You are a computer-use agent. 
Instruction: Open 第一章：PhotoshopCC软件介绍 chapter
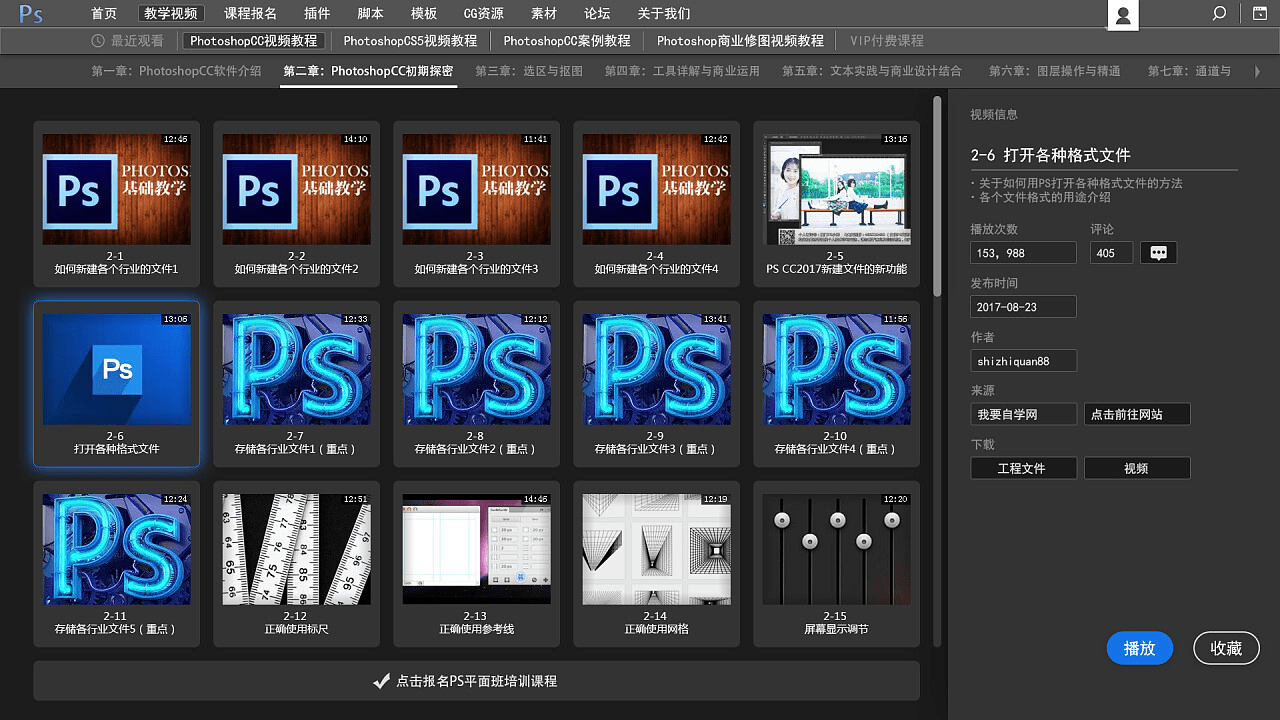tap(176, 71)
